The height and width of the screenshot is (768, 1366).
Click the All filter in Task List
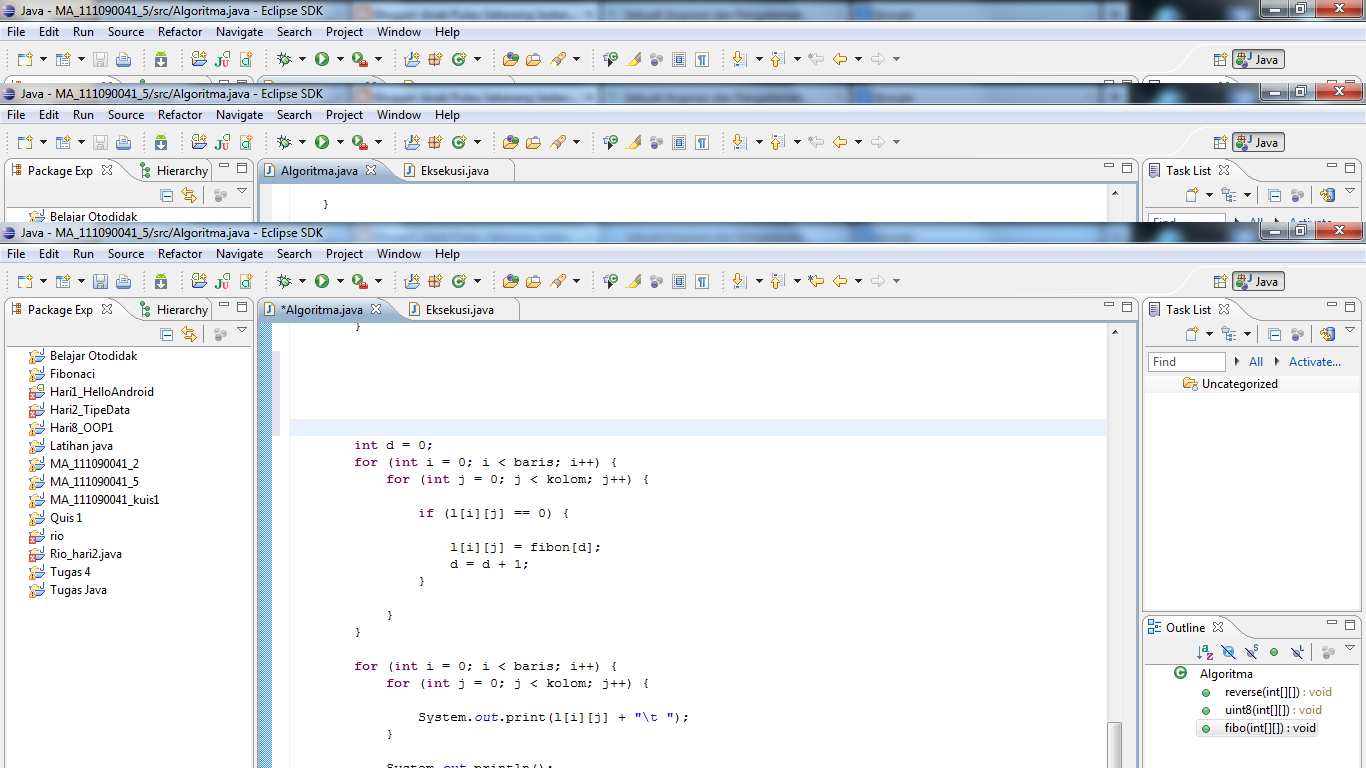(x=1256, y=361)
